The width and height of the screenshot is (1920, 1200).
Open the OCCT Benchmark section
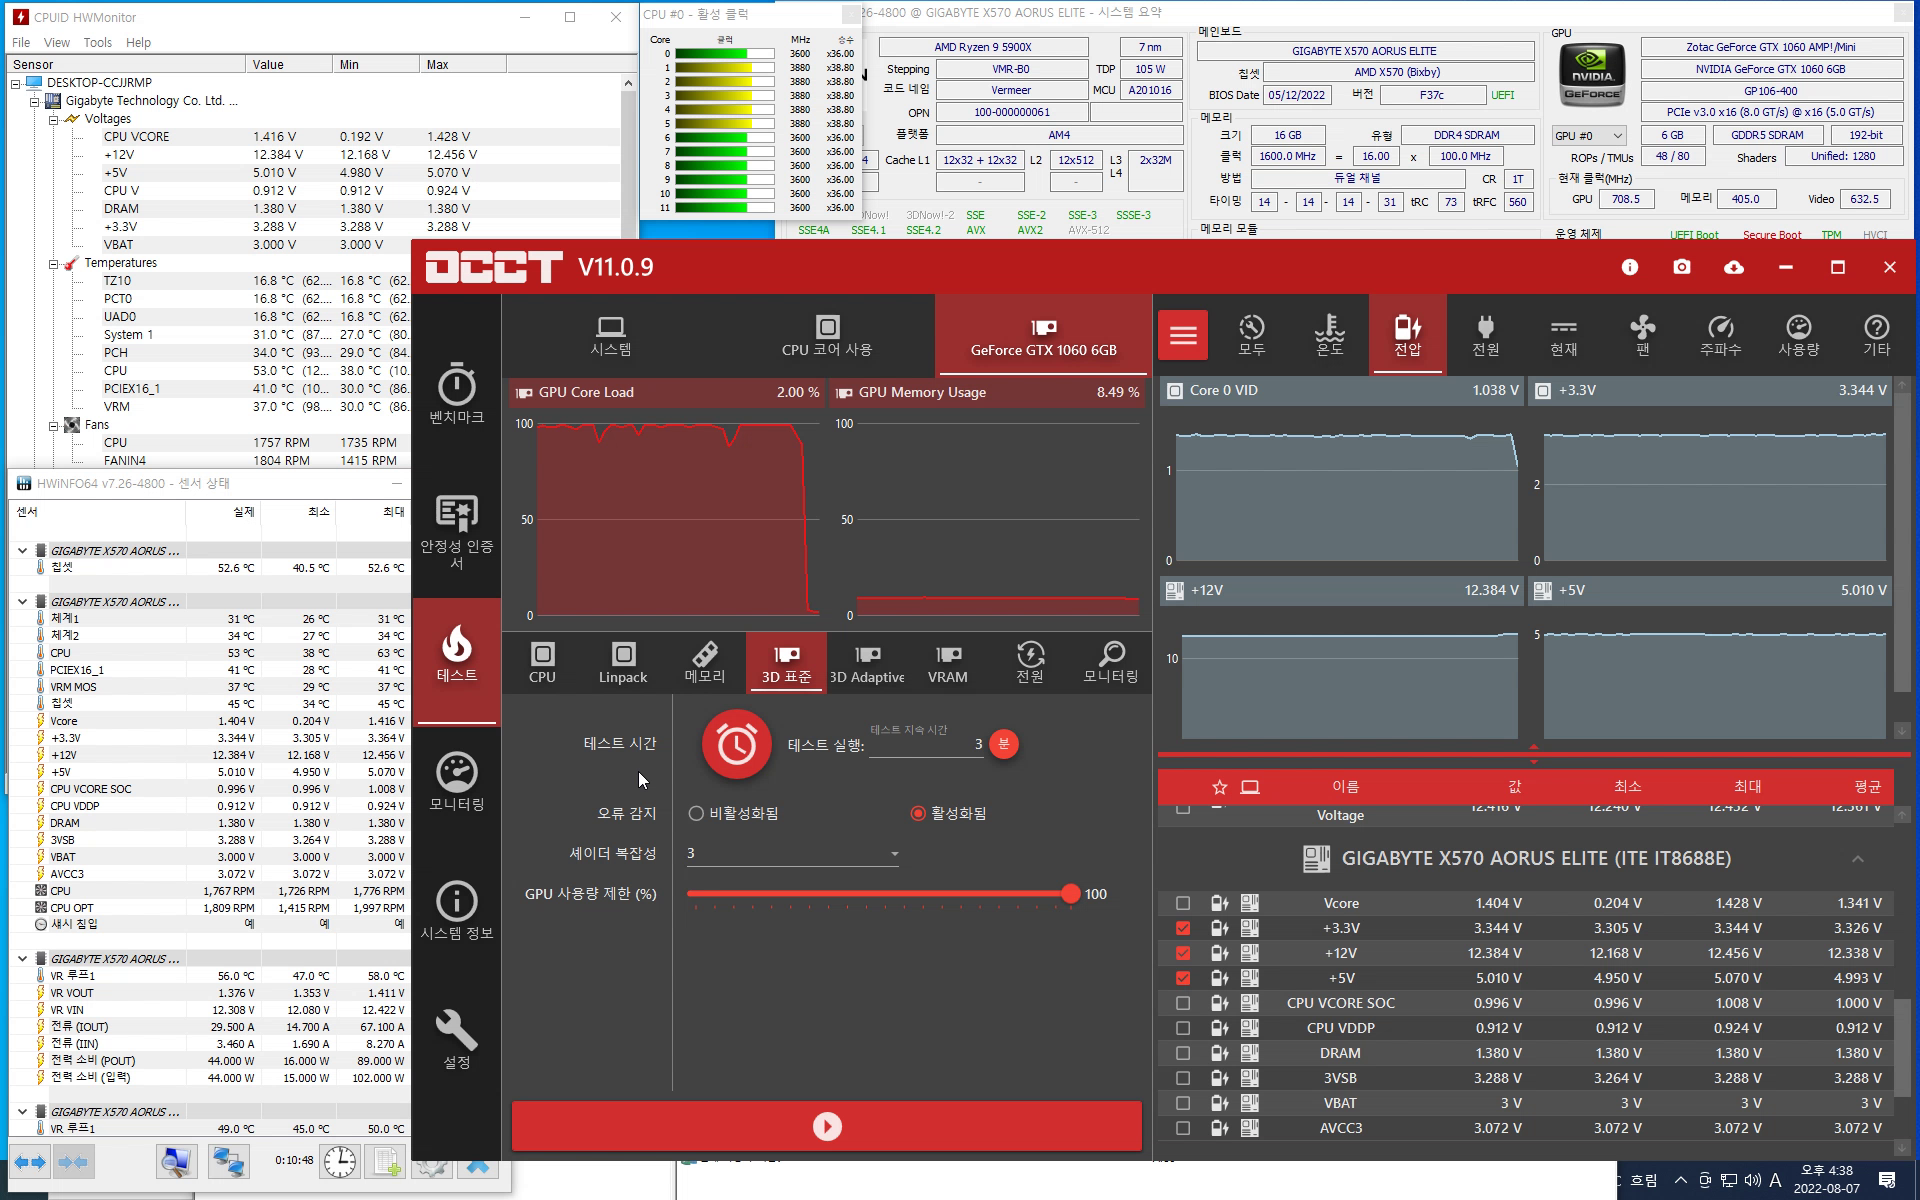tap(456, 393)
